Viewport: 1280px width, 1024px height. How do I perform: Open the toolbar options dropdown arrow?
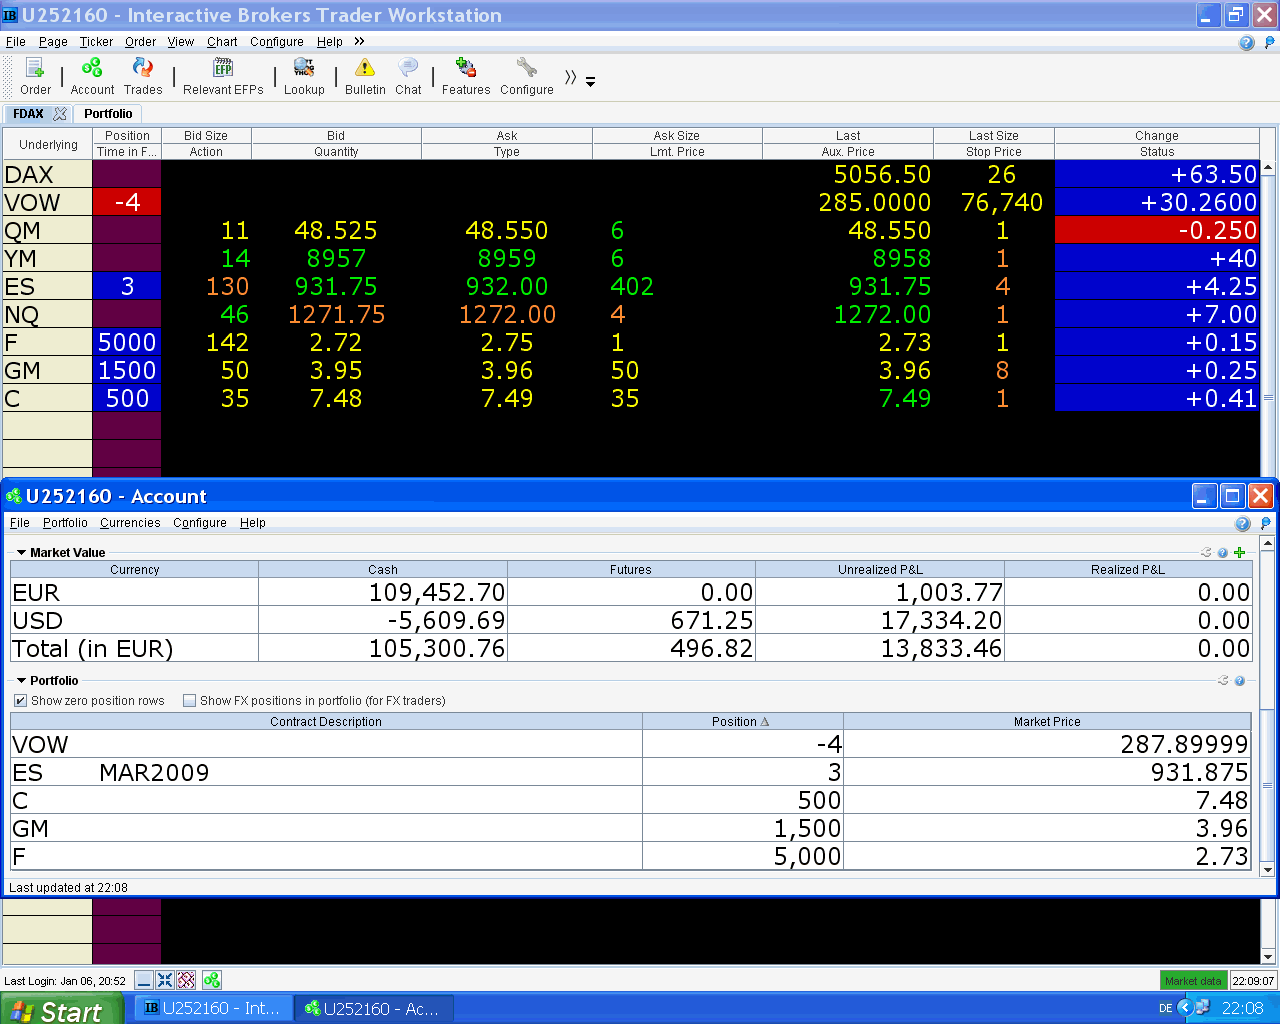point(590,82)
